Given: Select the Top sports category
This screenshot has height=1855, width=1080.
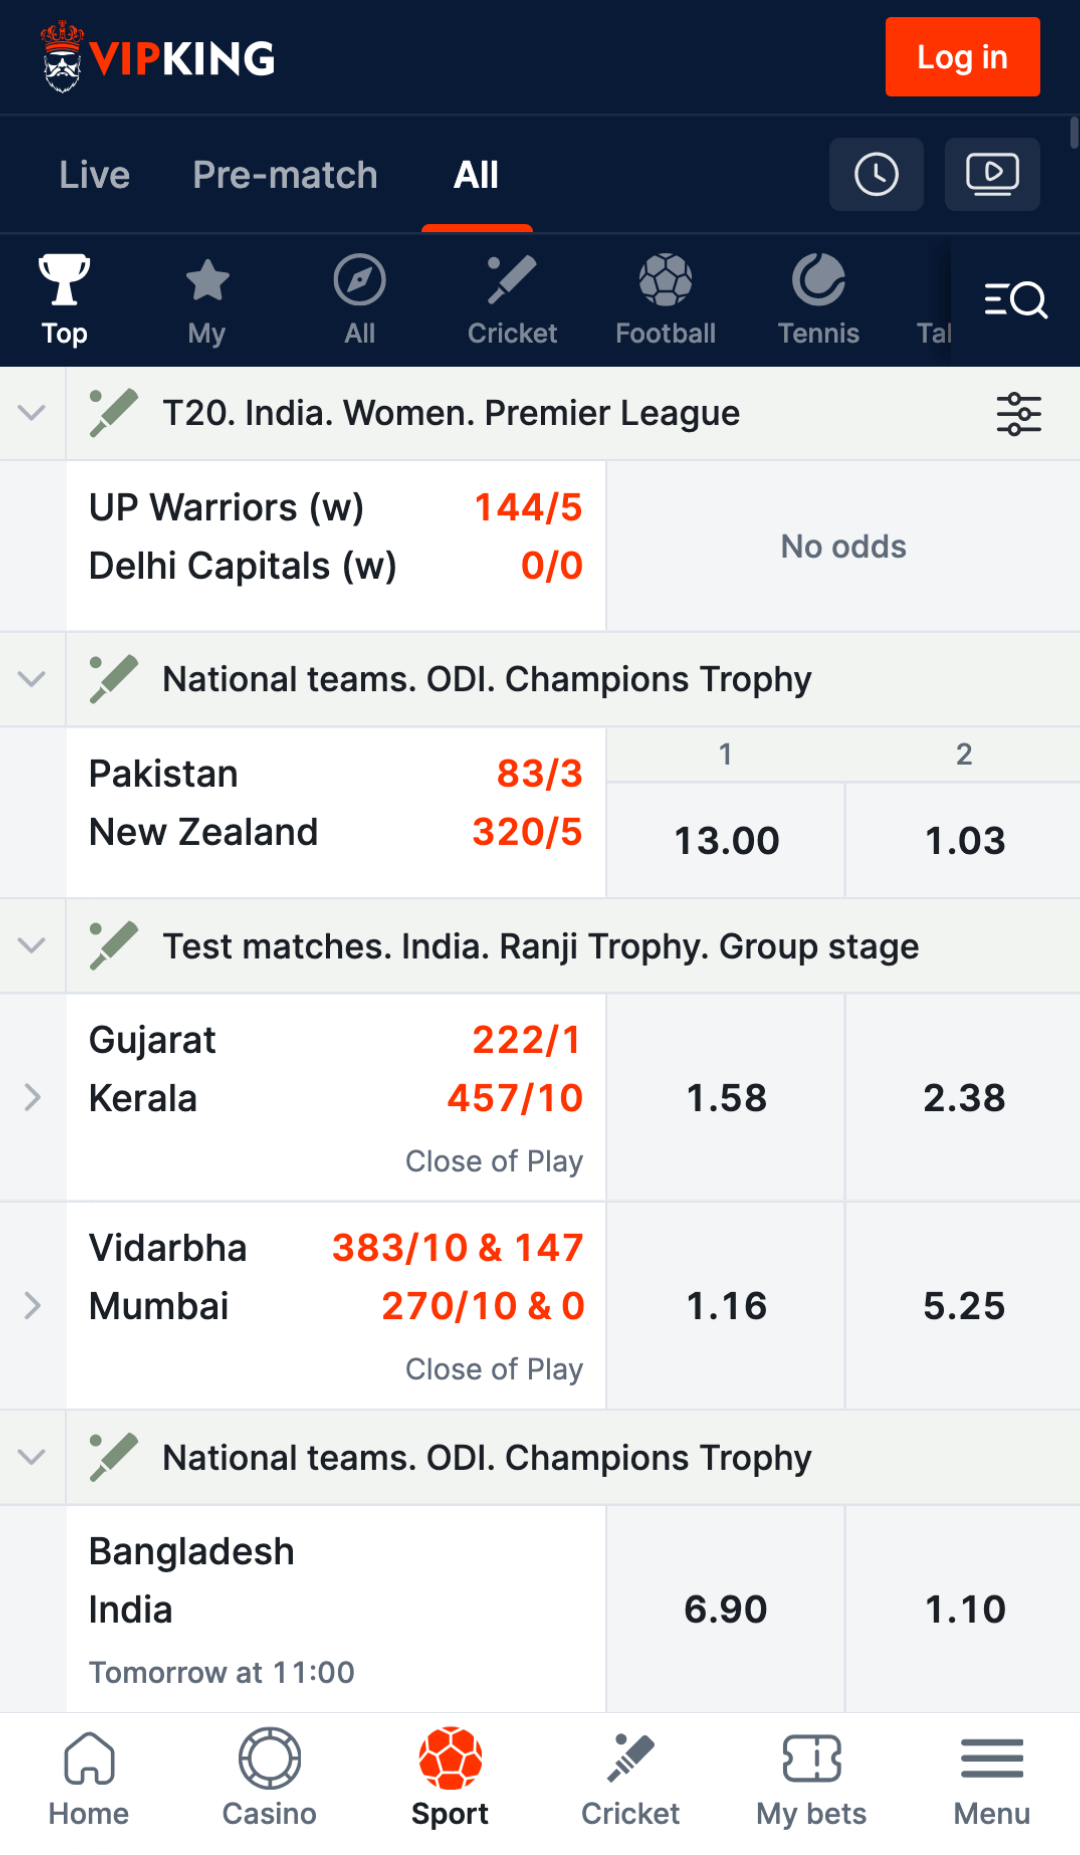Looking at the screenshot, I should [x=63, y=295].
